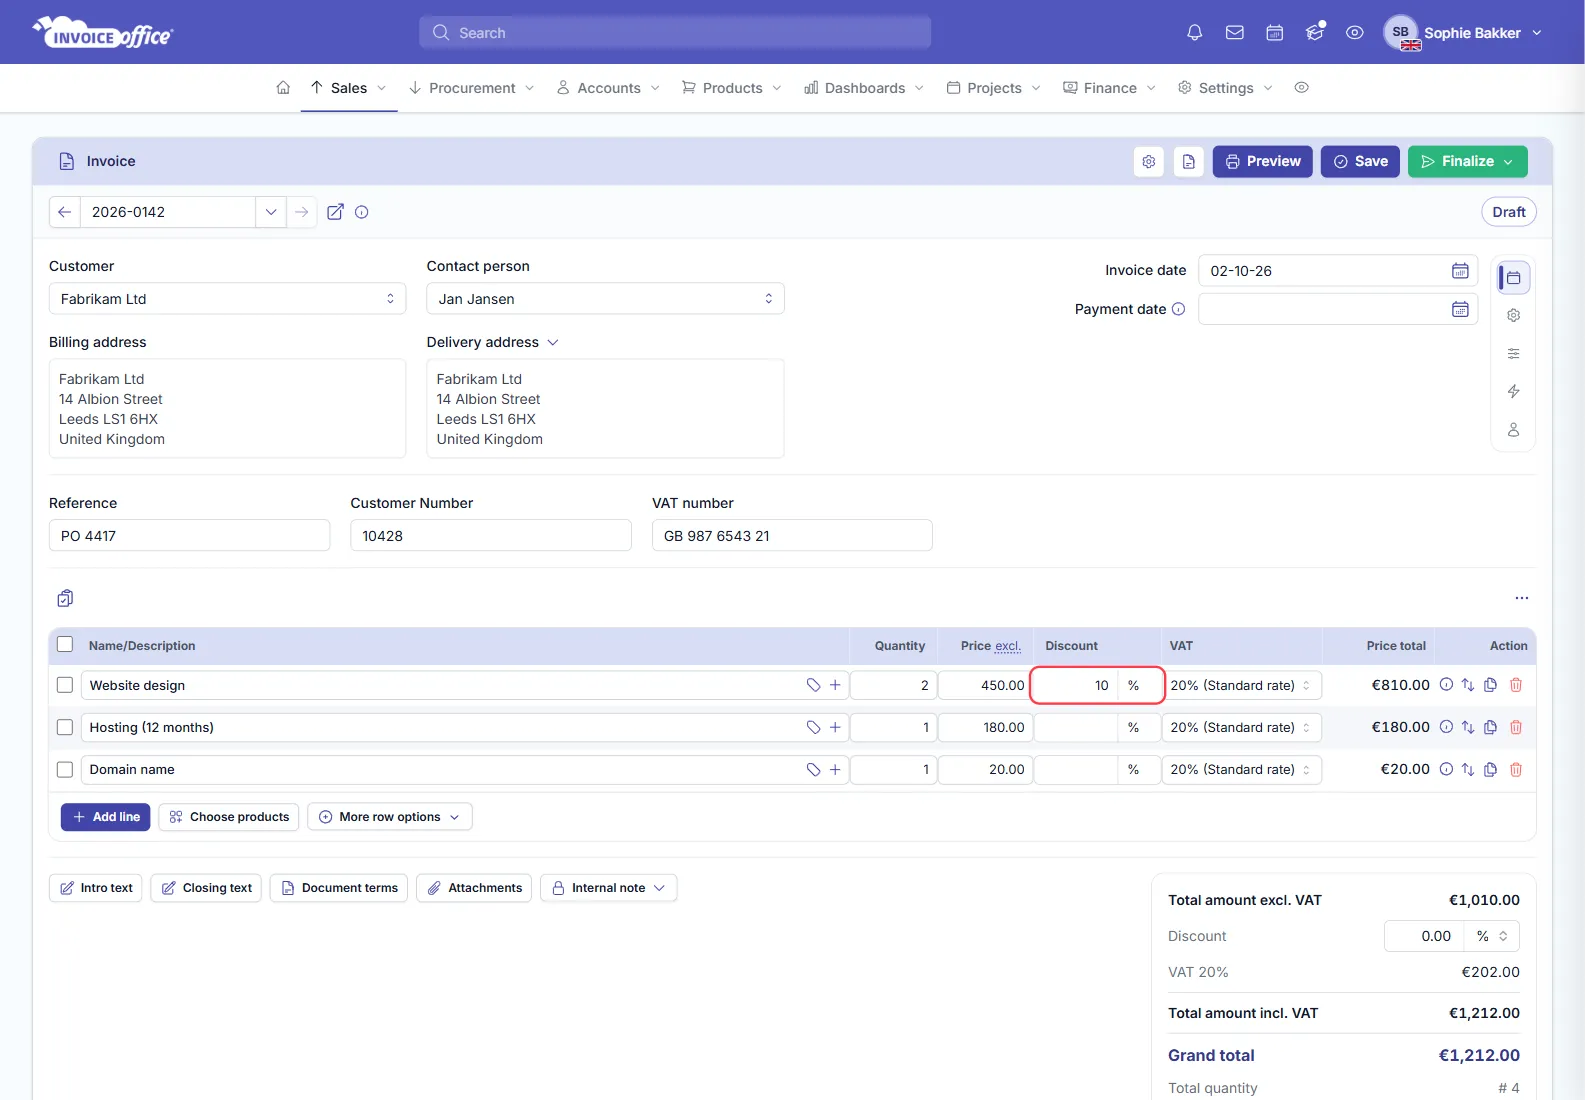Open the notifications bell

coord(1194,33)
